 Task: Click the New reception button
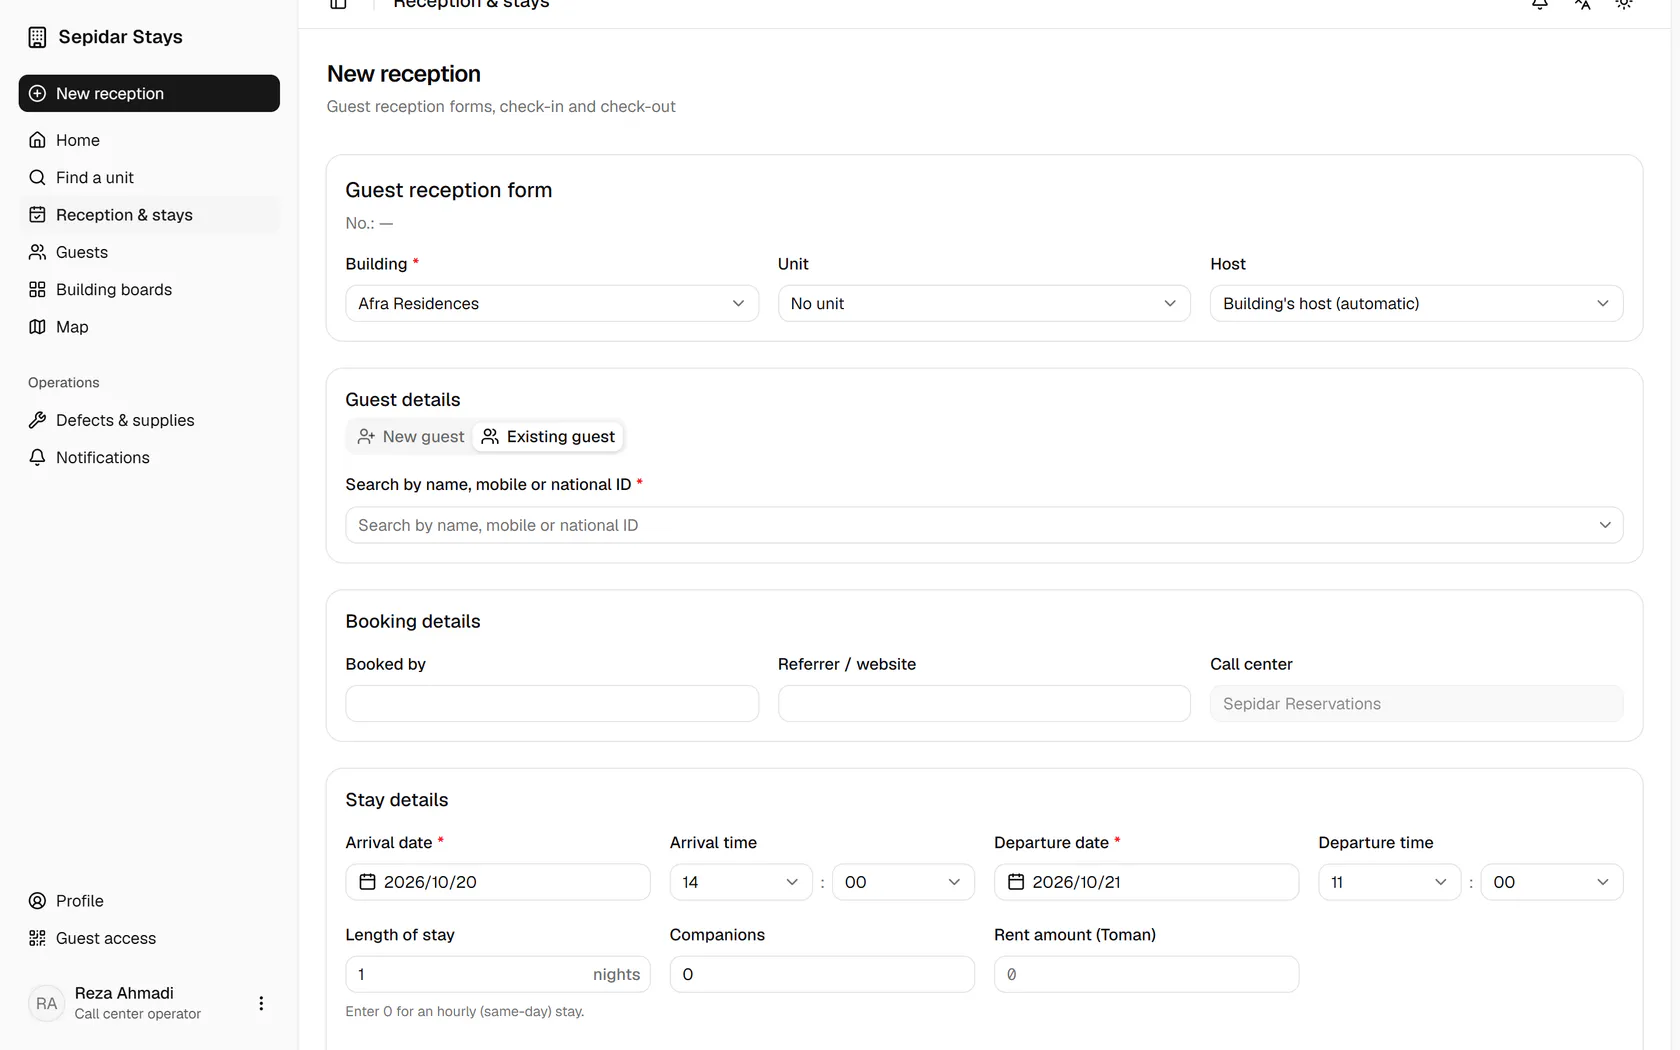[149, 93]
